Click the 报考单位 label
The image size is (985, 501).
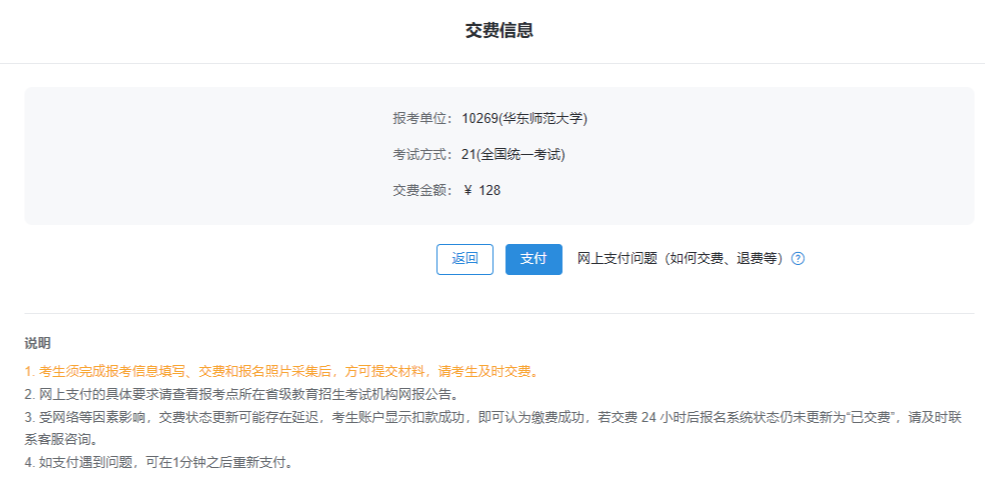point(422,119)
